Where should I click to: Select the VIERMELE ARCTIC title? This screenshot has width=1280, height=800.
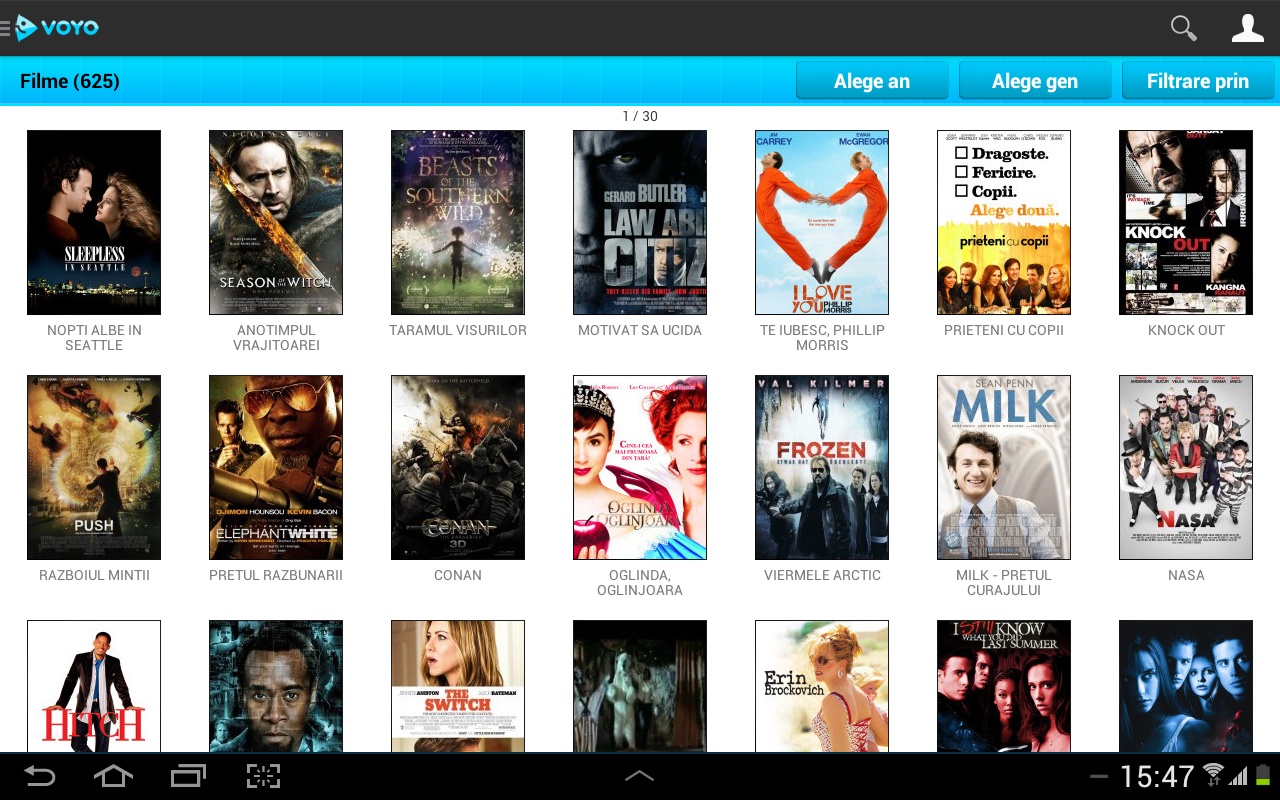[822, 575]
